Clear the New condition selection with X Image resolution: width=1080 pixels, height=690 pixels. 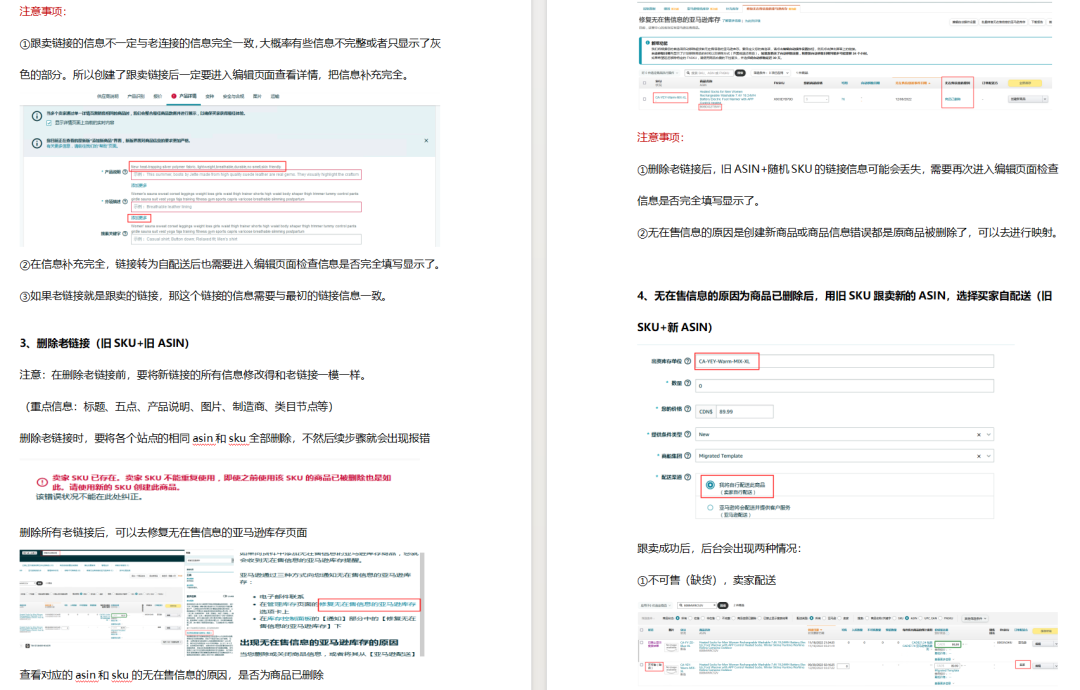(x=976, y=435)
